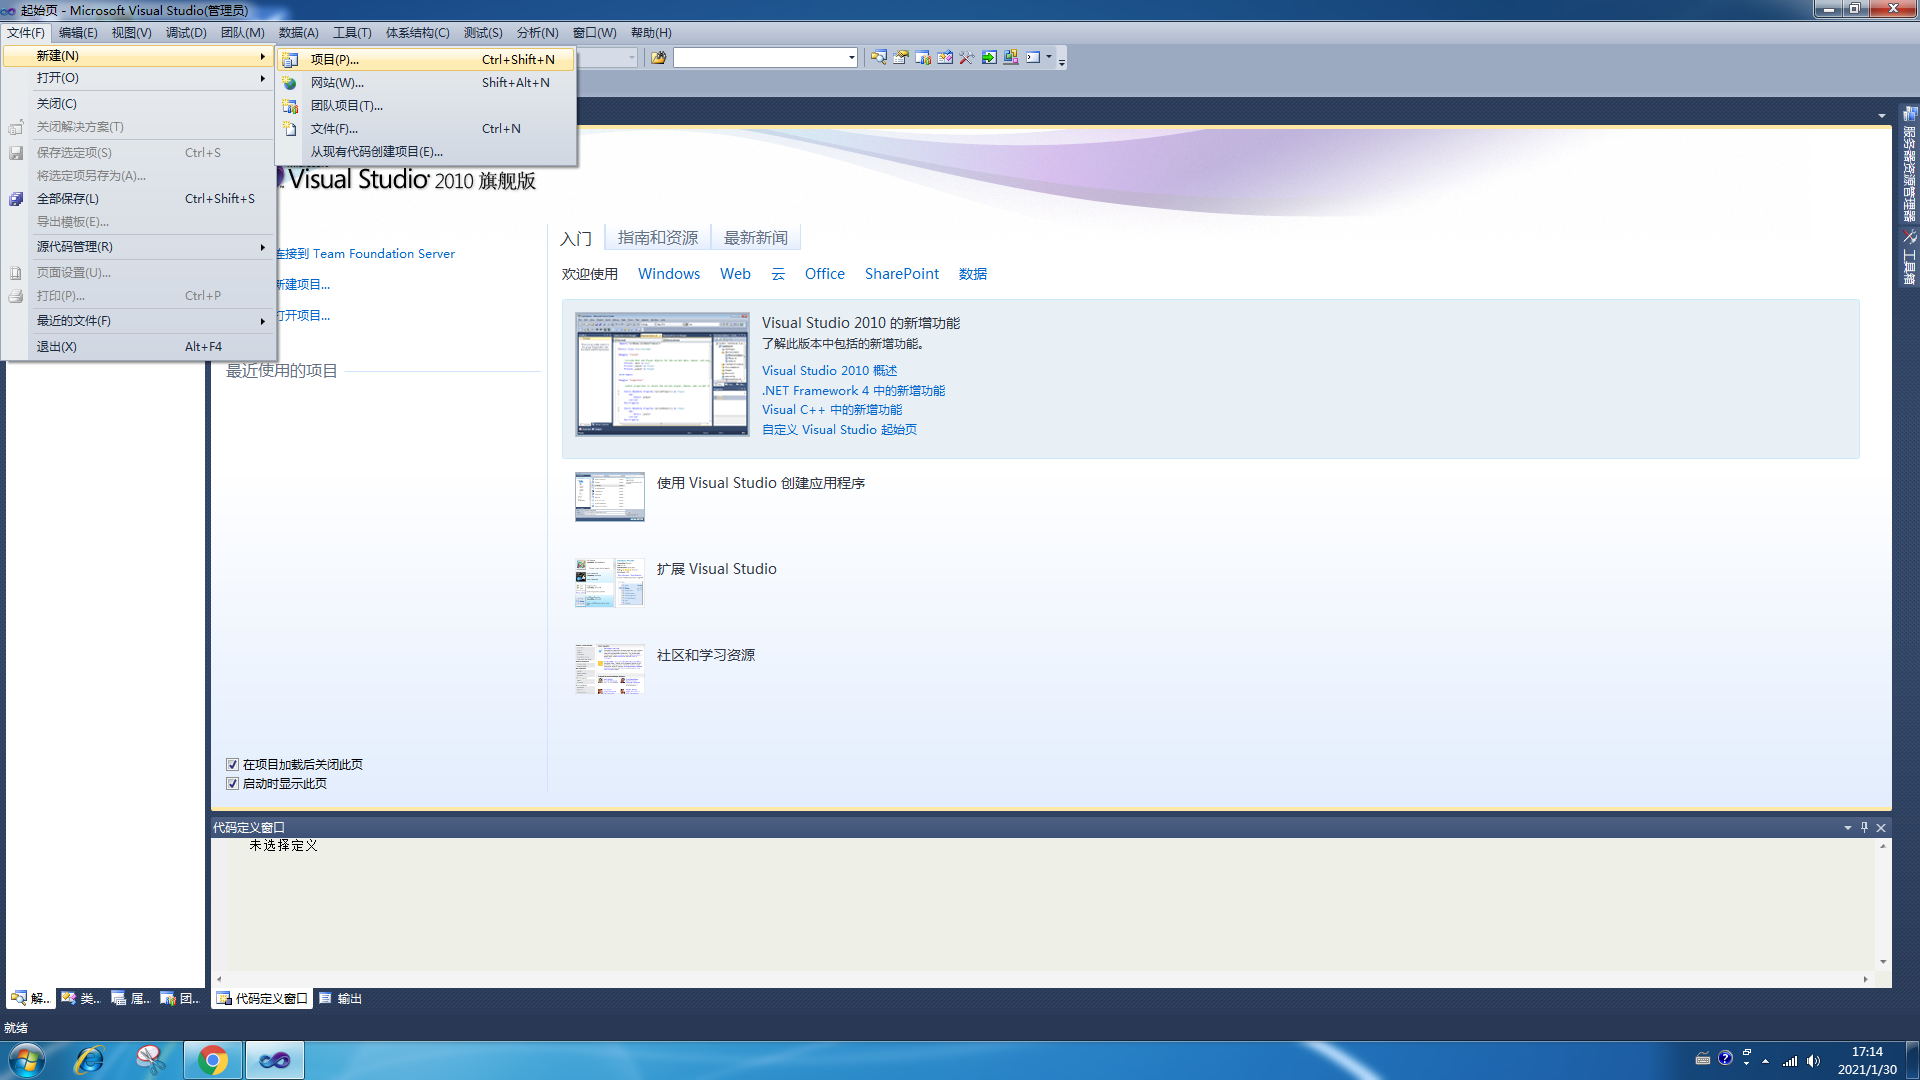The image size is (1920, 1080).
Task: Toggle 启动时显示此页 checkbox
Action: click(232, 783)
